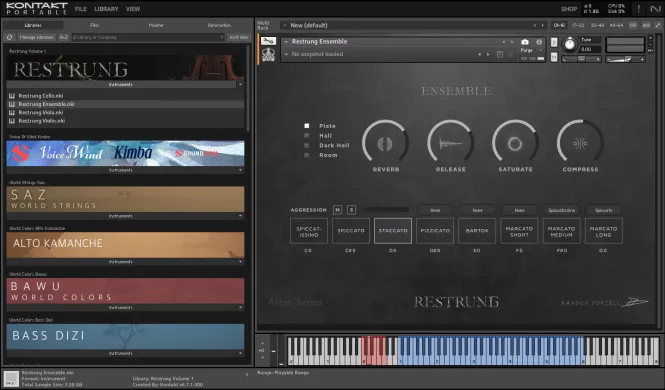Toggle instrument Solo S button
This screenshot has width=665, height=390.
tap(554, 42)
